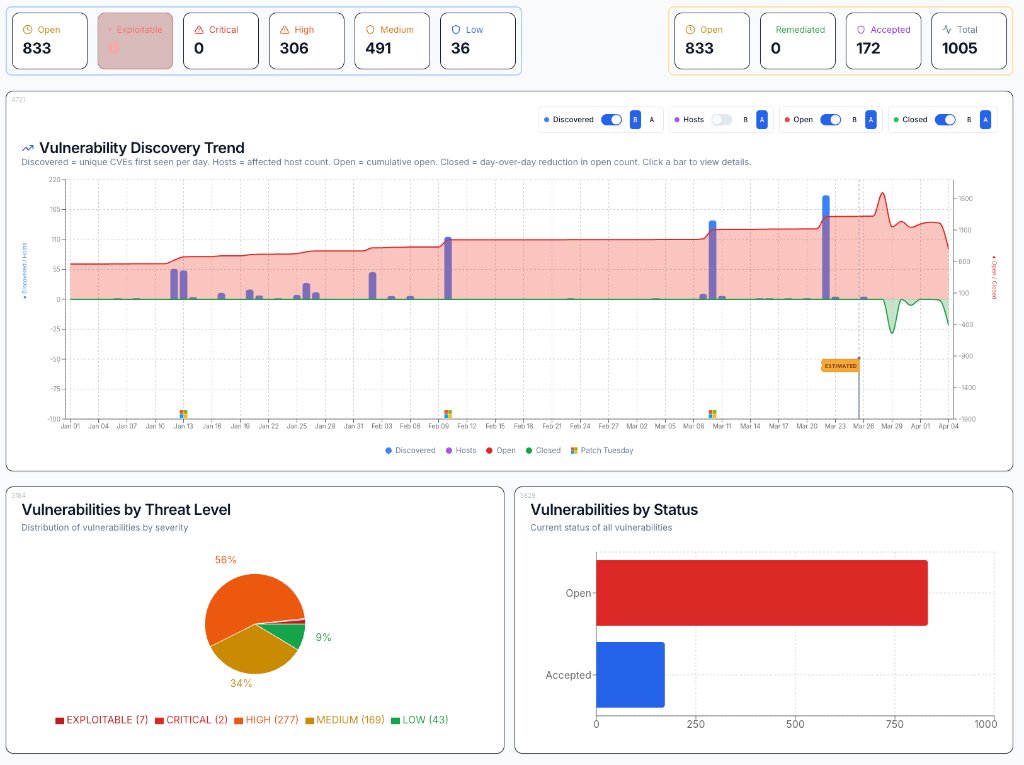Click the Critical warning triangle icon
Screen dimensions: 1024x765
pyautogui.click(x=199, y=29)
